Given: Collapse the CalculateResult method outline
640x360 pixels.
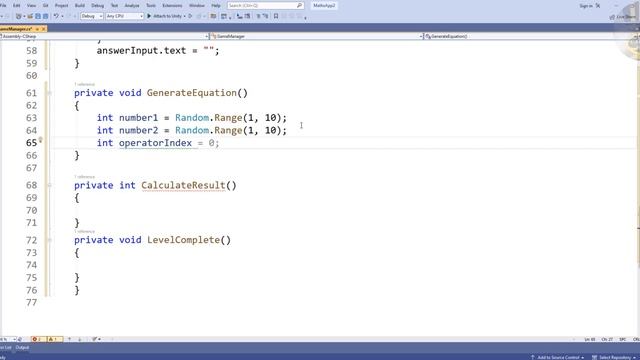Looking at the screenshot, I should point(49,185).
